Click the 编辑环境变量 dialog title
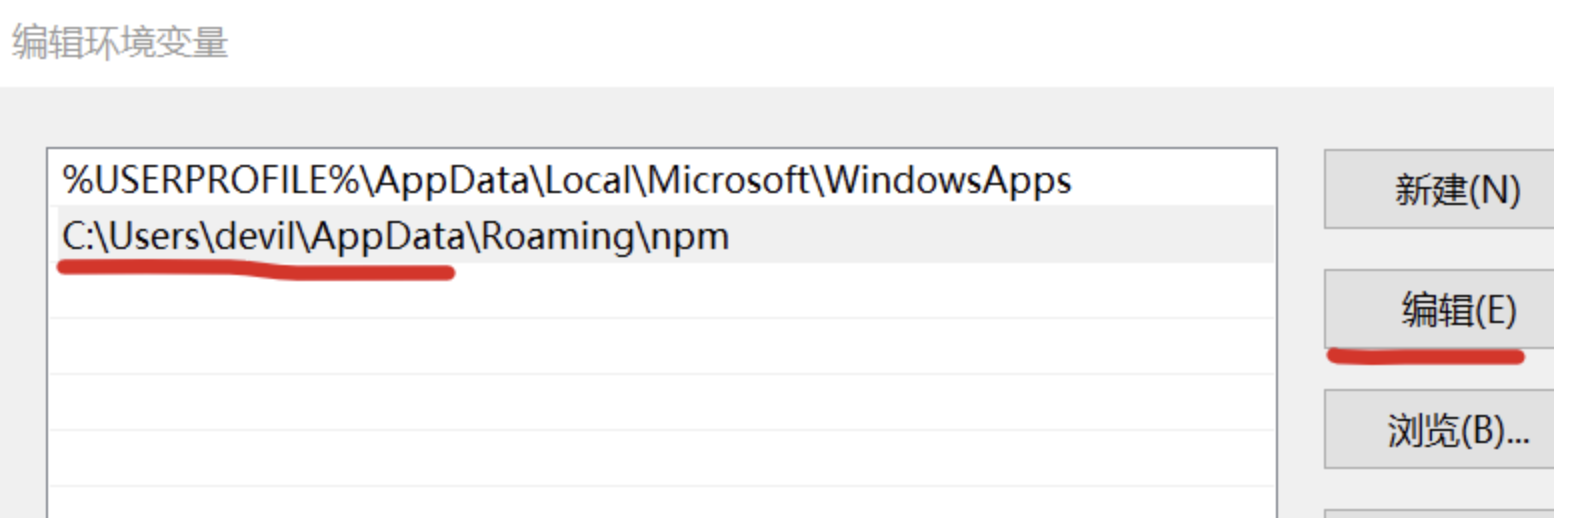The width and height of the screenshot is (1592, 518). tap(120, 43)
